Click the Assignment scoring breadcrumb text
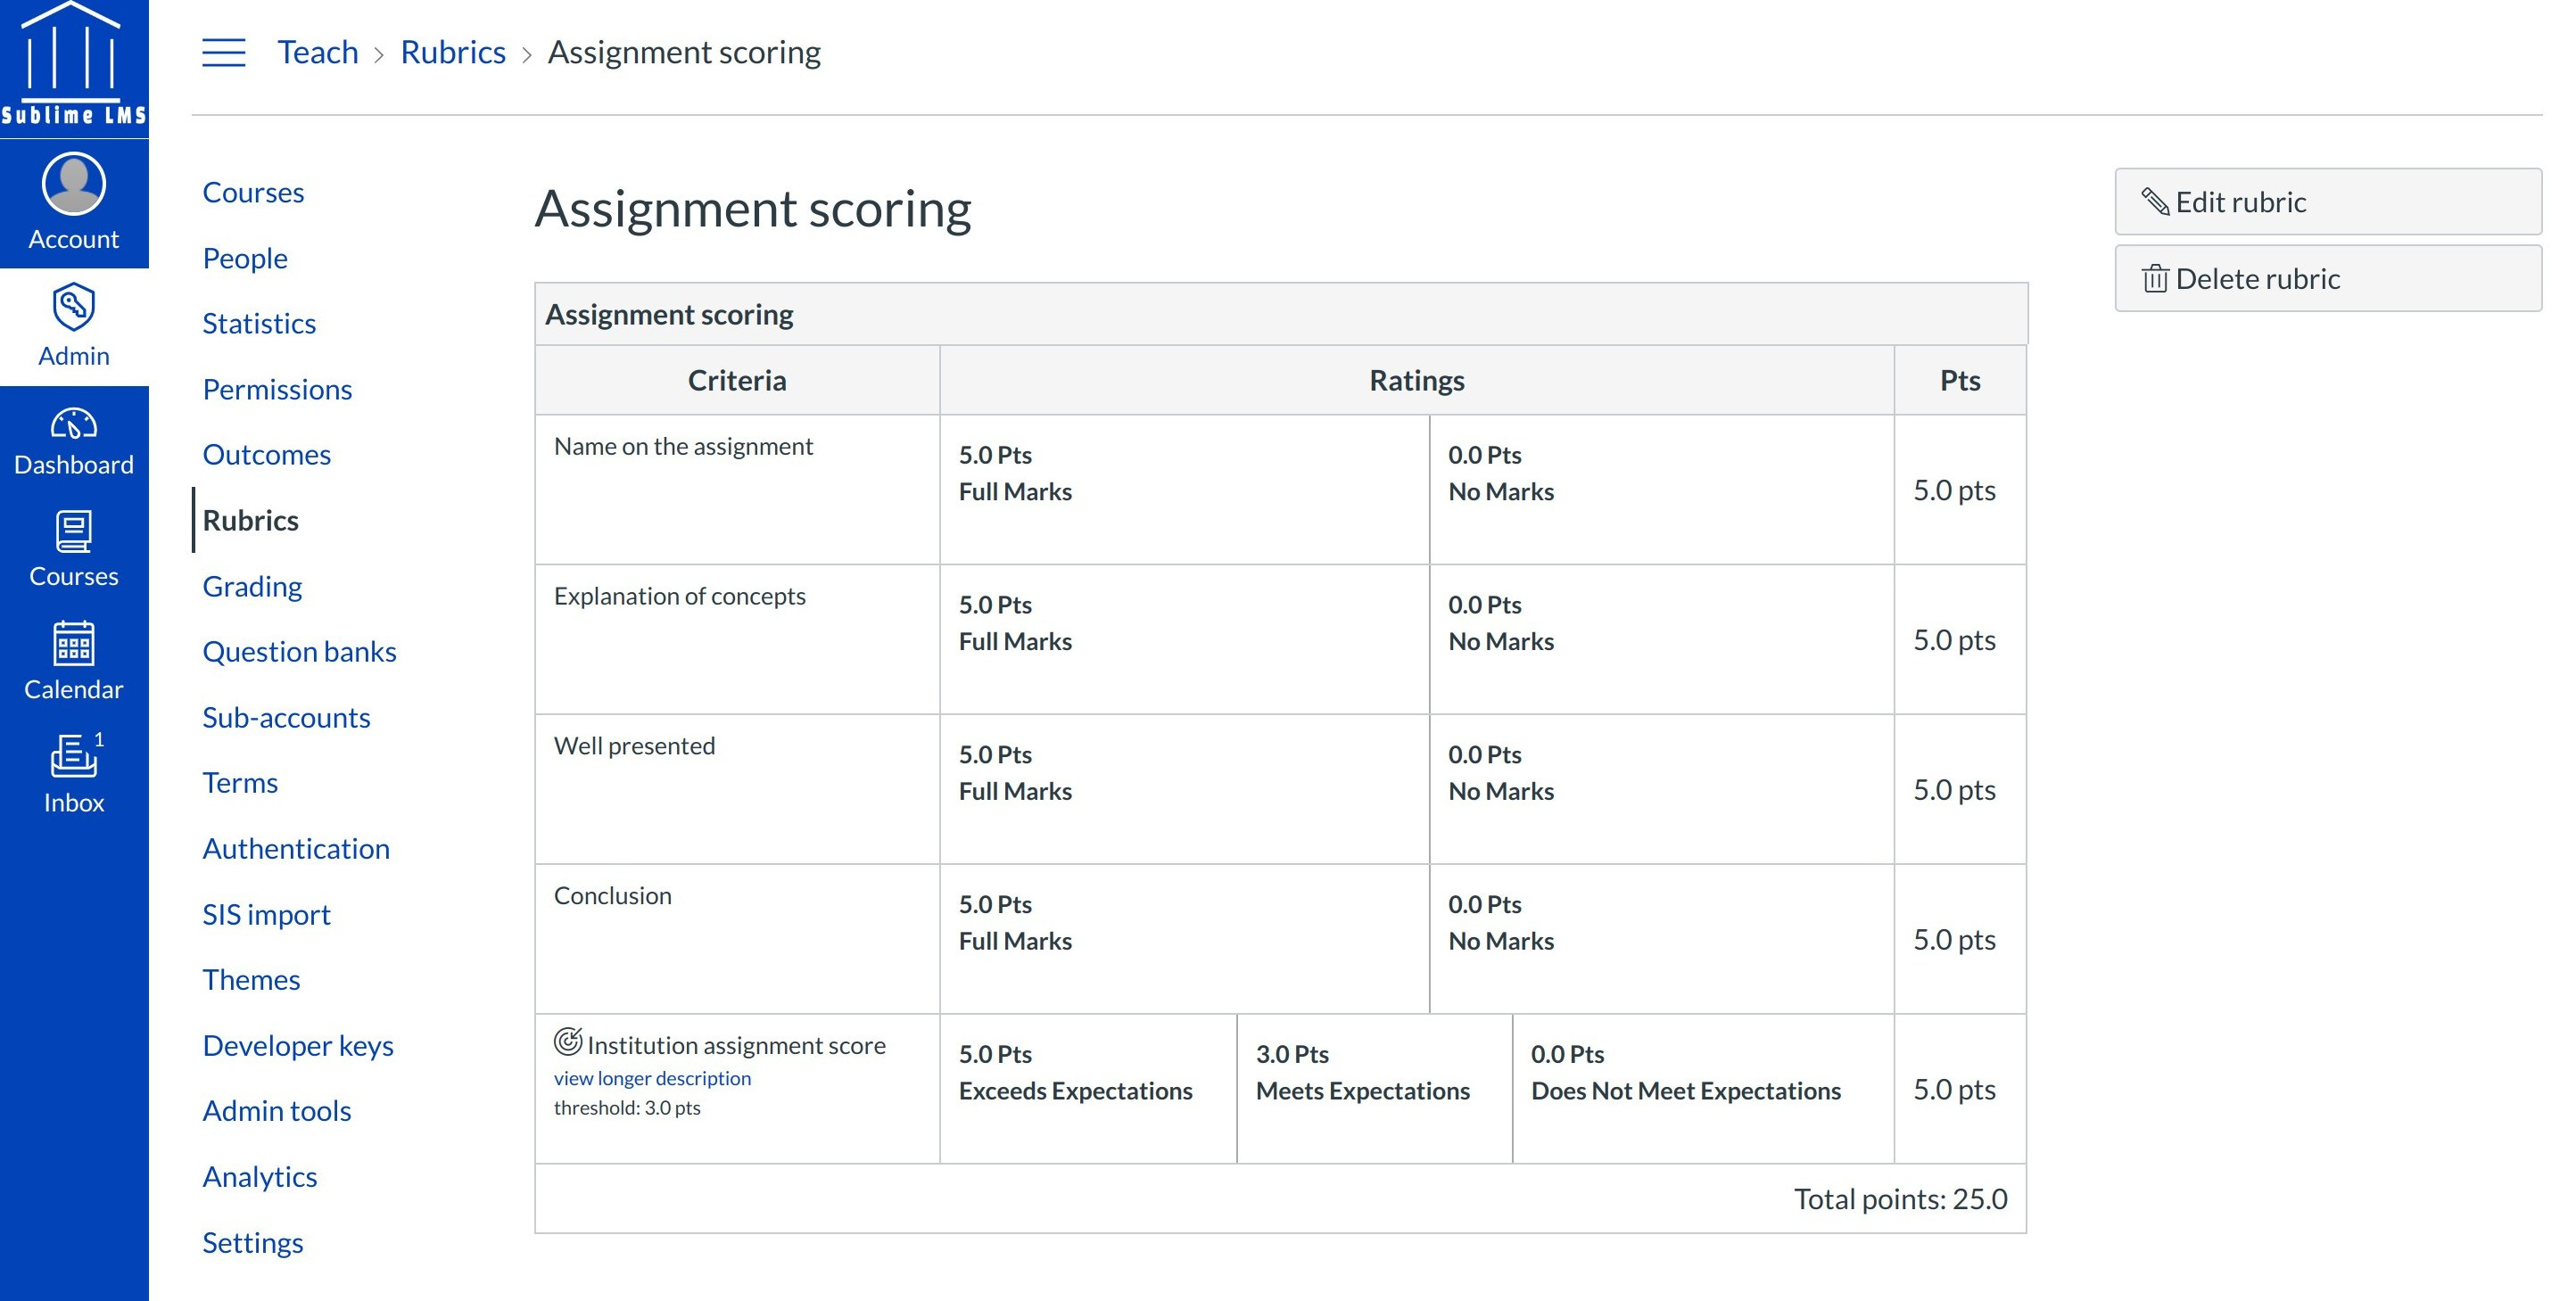Screen dimensions: 2576x1301 [684, 52]
